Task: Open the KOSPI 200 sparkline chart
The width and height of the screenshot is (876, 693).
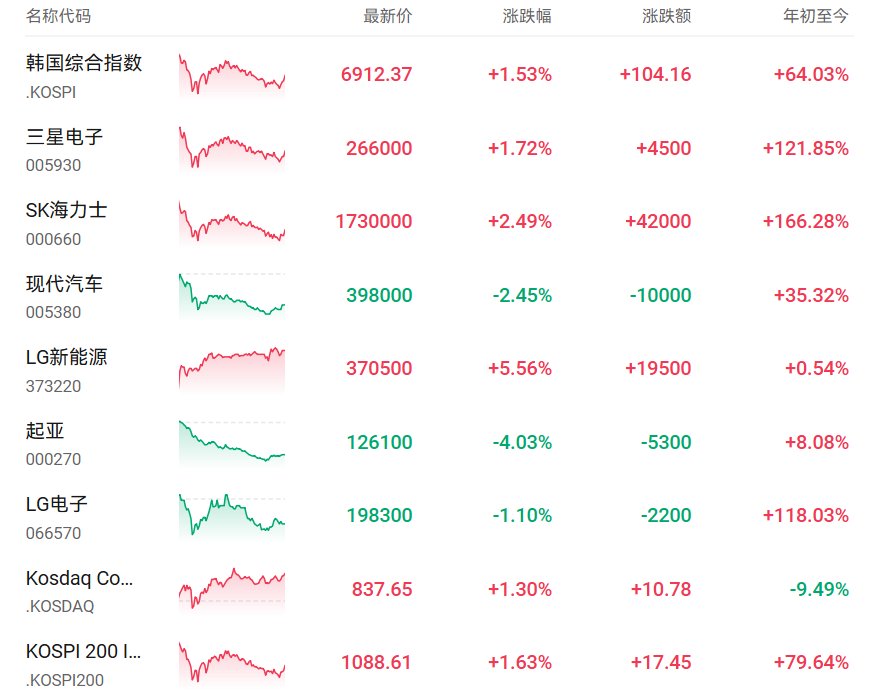Action: [232, 663]
